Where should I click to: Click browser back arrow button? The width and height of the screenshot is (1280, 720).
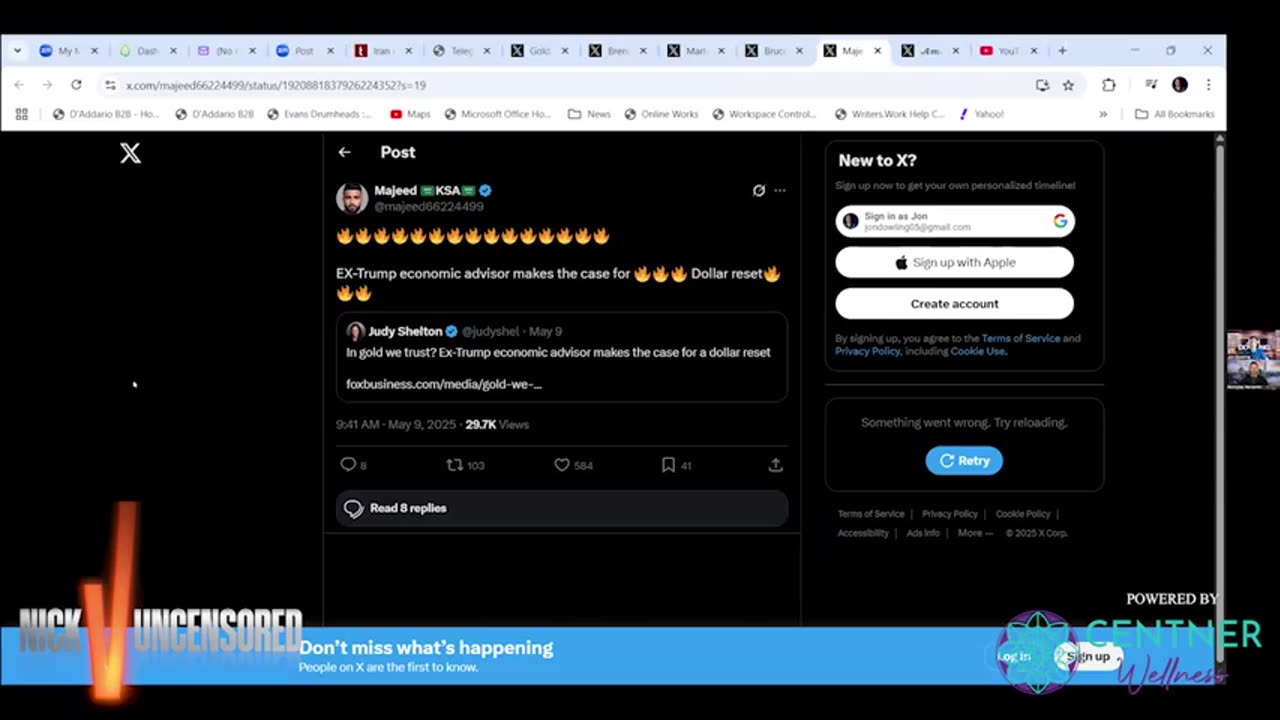coord(19,85)
